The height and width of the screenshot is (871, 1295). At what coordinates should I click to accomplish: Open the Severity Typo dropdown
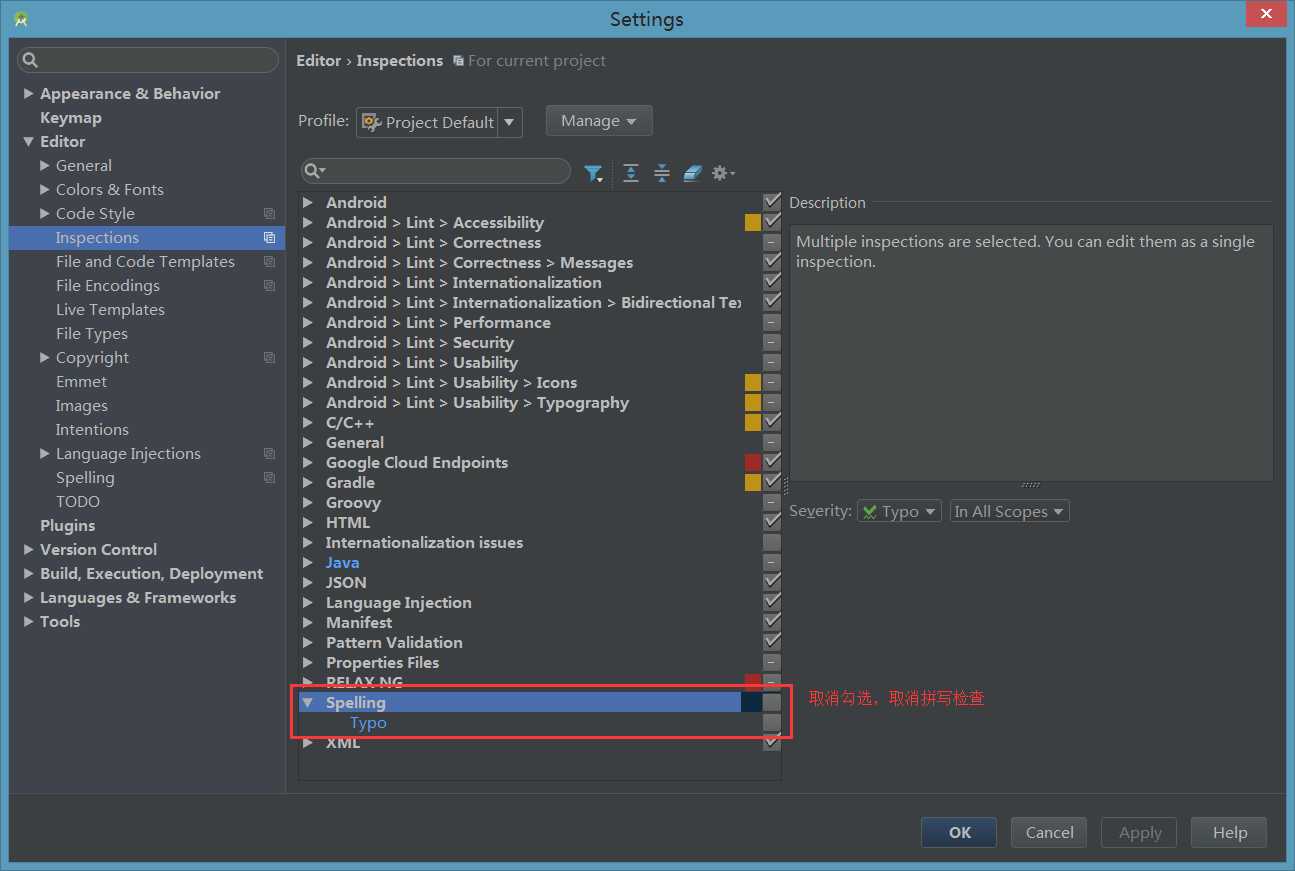click(899, 511)
